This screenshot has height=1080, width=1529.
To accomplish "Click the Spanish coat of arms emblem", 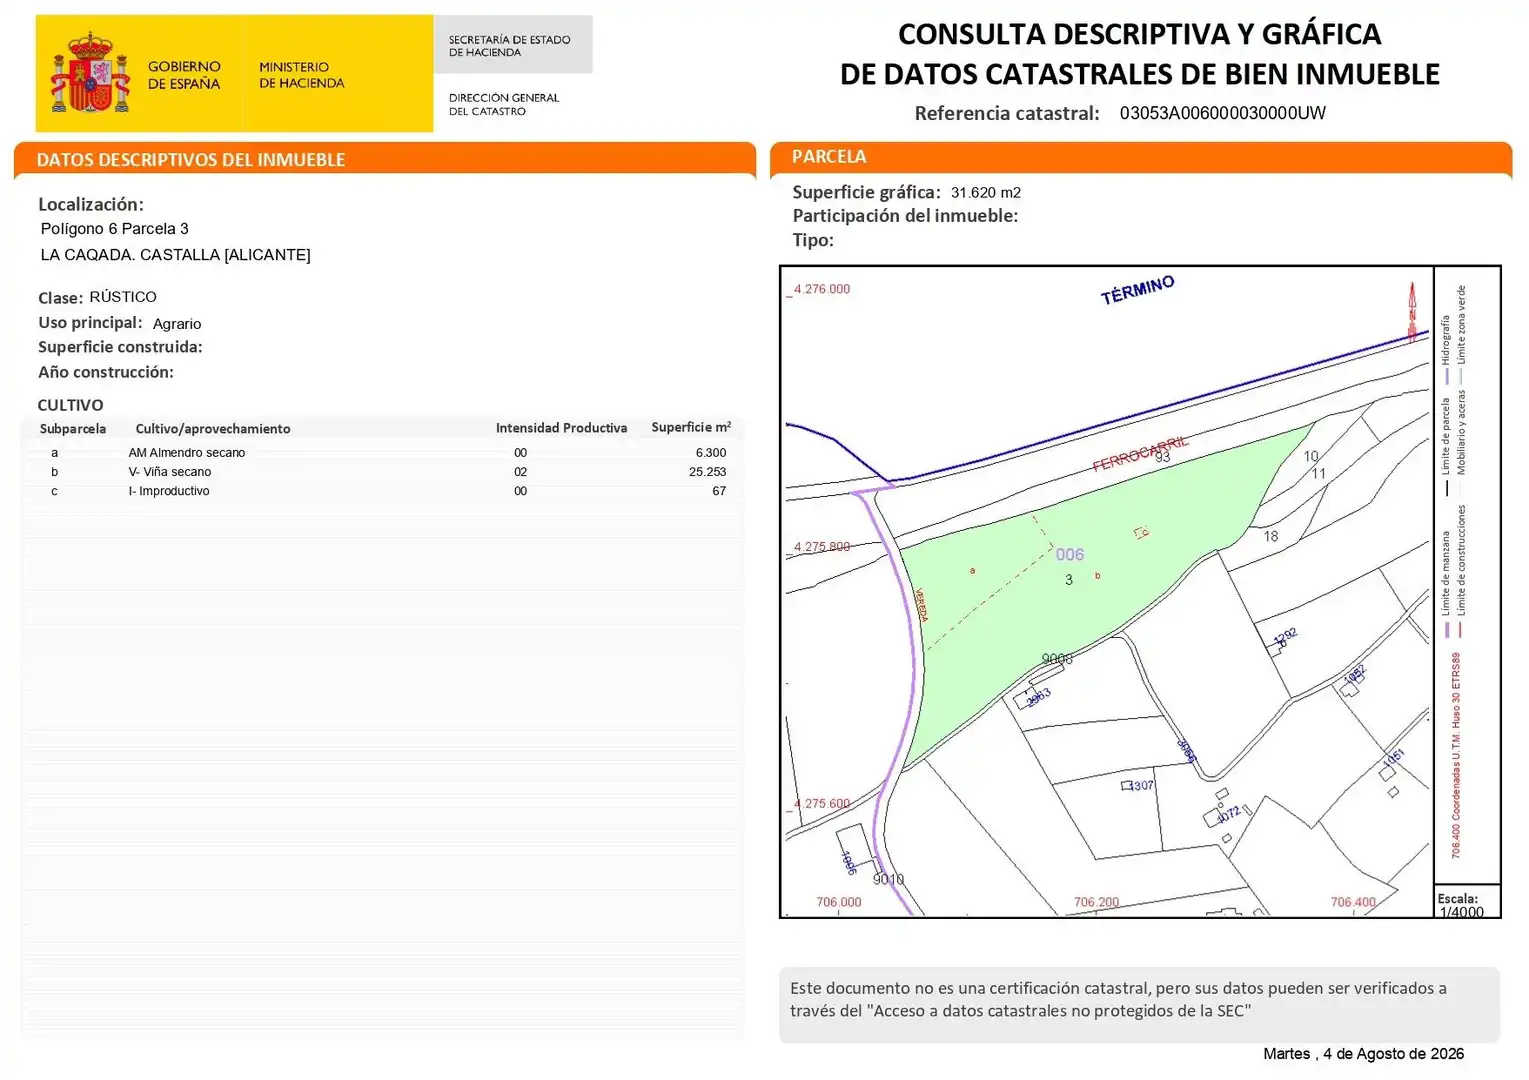I will [x=90, y=73].
